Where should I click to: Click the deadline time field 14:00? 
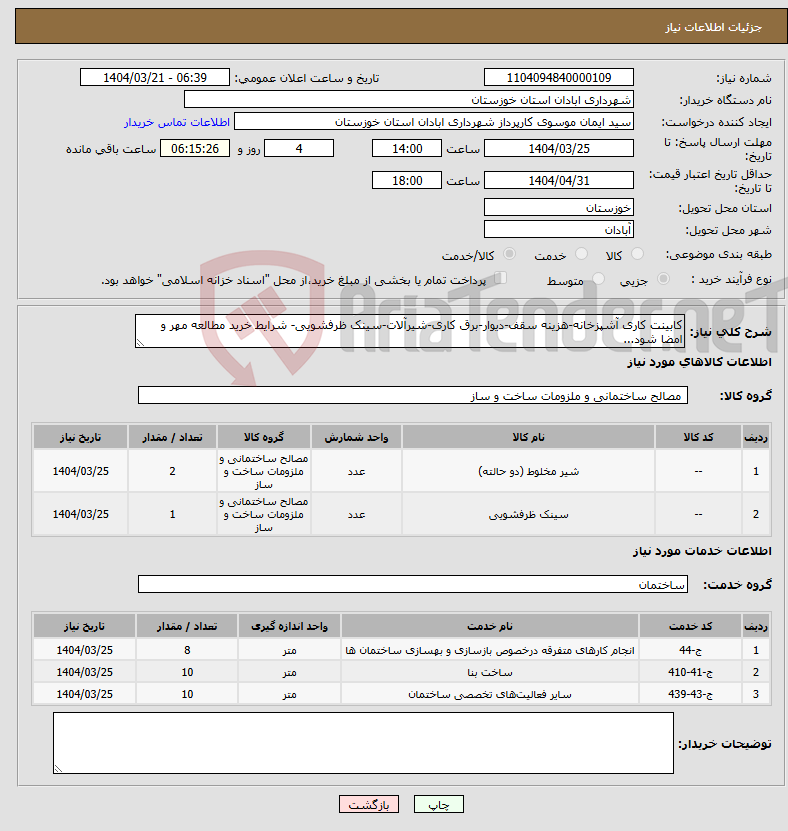click(406, 148)
